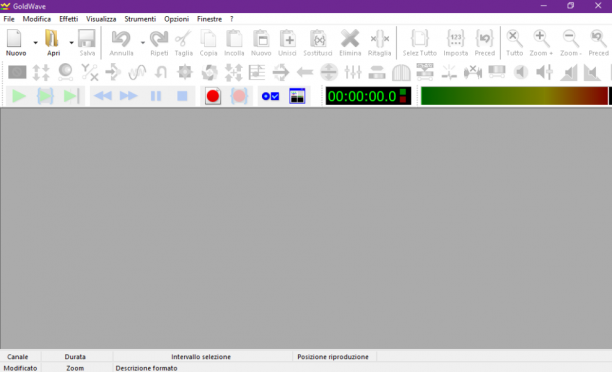Open a file with Apri

coord(53,43)
